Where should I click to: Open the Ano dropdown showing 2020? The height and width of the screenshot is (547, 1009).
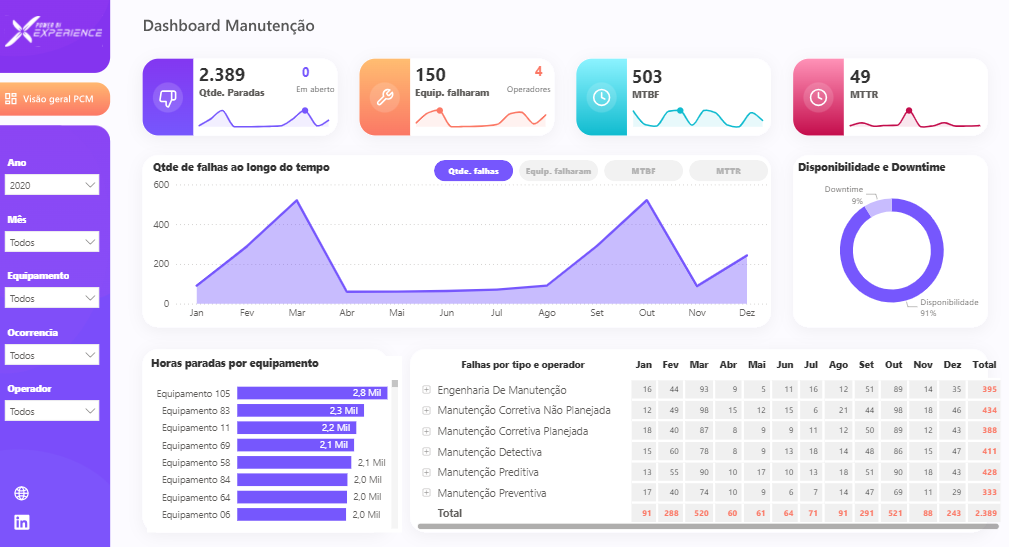pyautogui.click(x=53, y=185)
